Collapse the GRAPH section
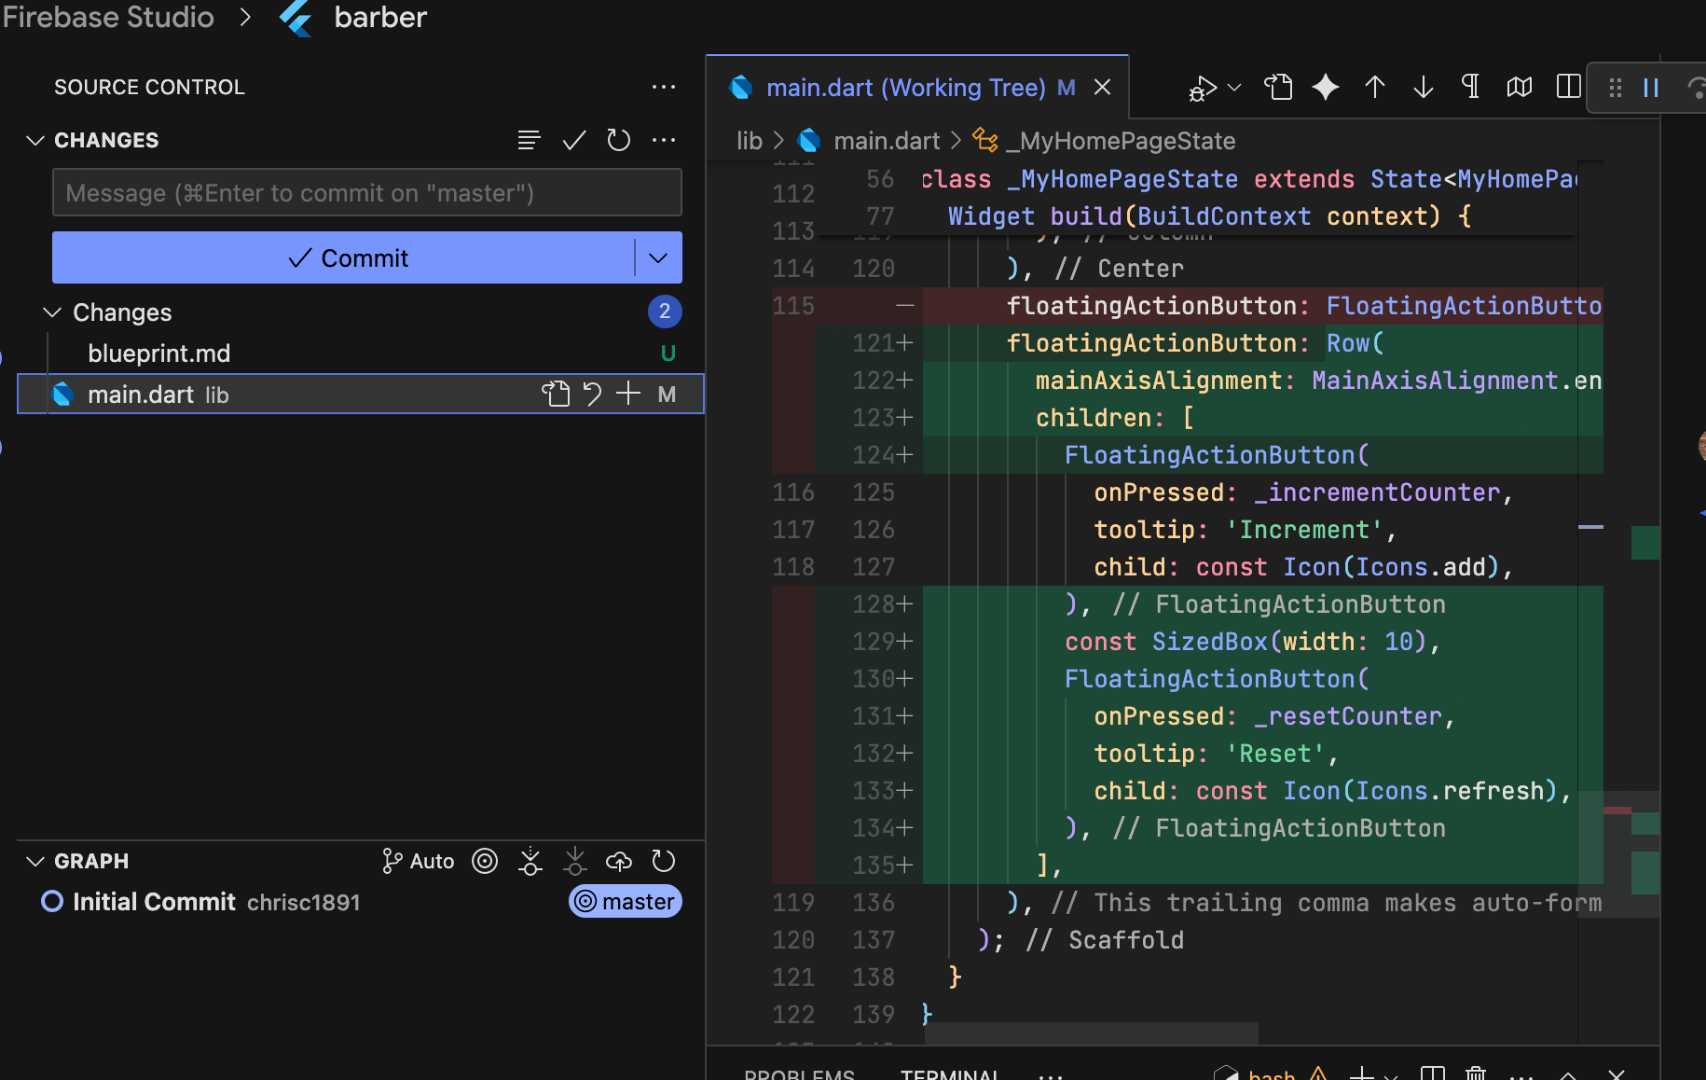This screenshot has height=1080, width=1706. click(35, 861)
